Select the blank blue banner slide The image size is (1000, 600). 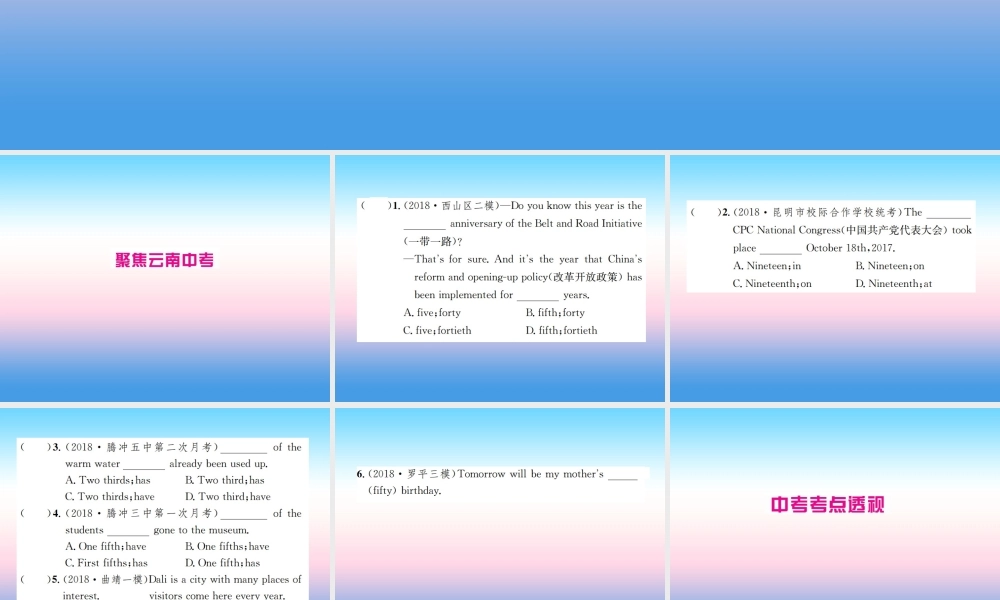(500, 75)
